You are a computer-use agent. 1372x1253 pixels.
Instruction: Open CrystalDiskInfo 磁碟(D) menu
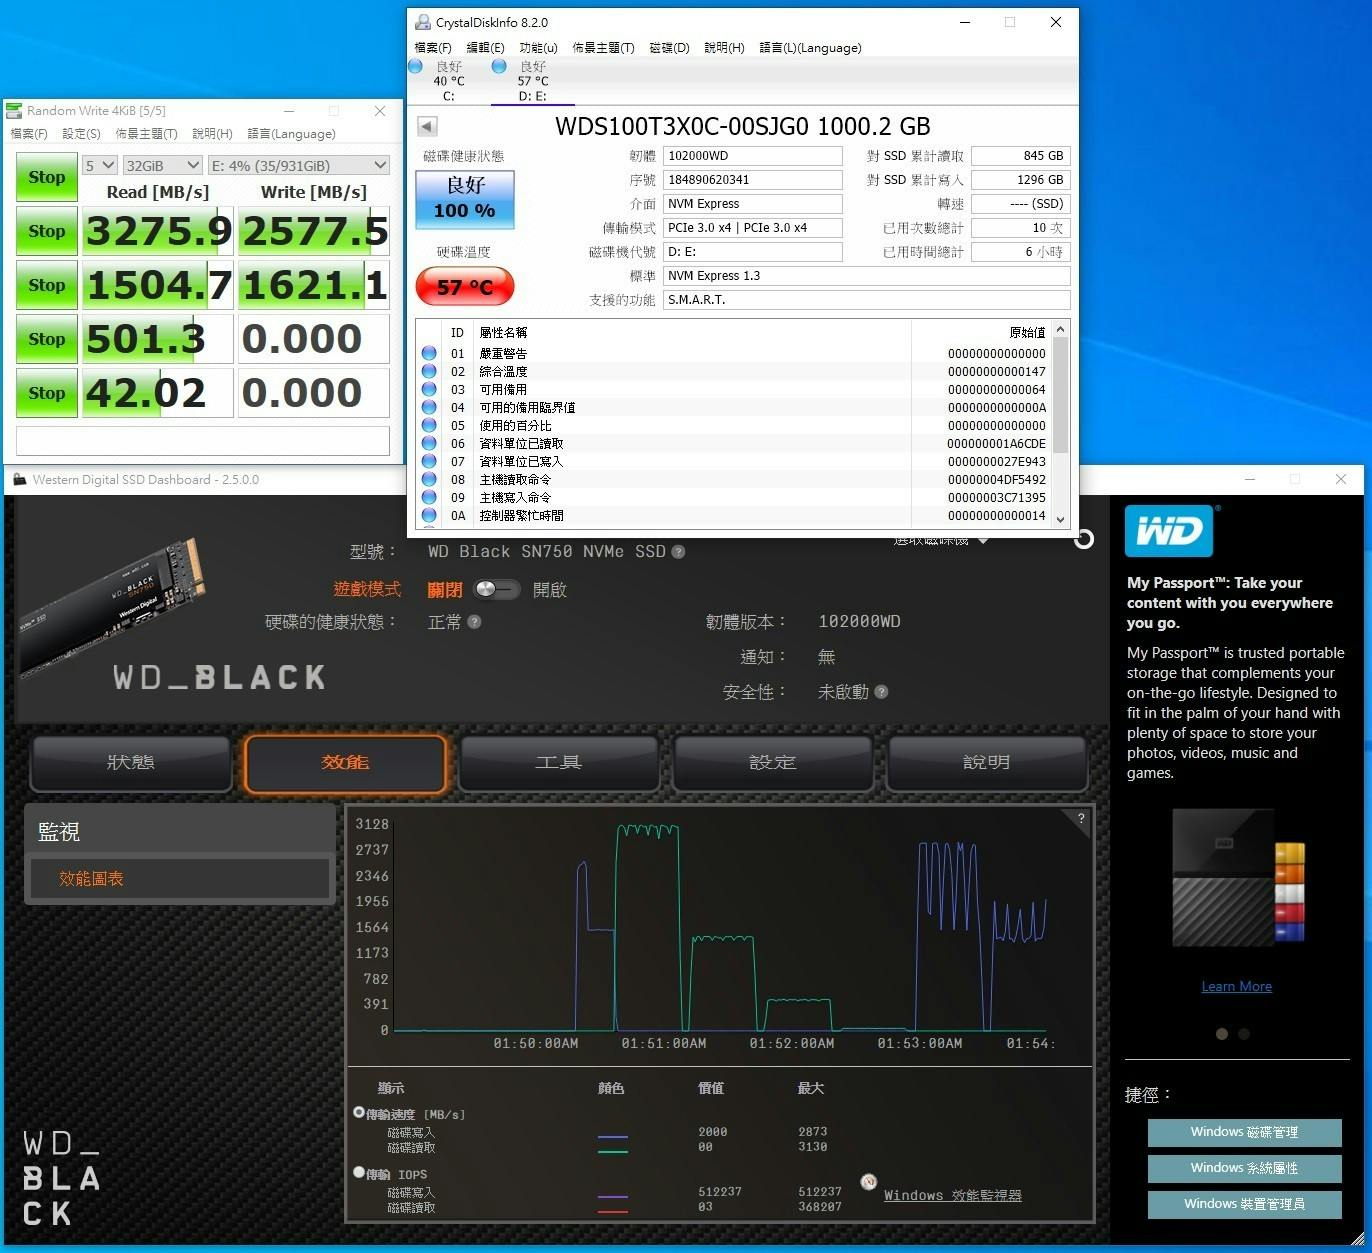(669, 48)
